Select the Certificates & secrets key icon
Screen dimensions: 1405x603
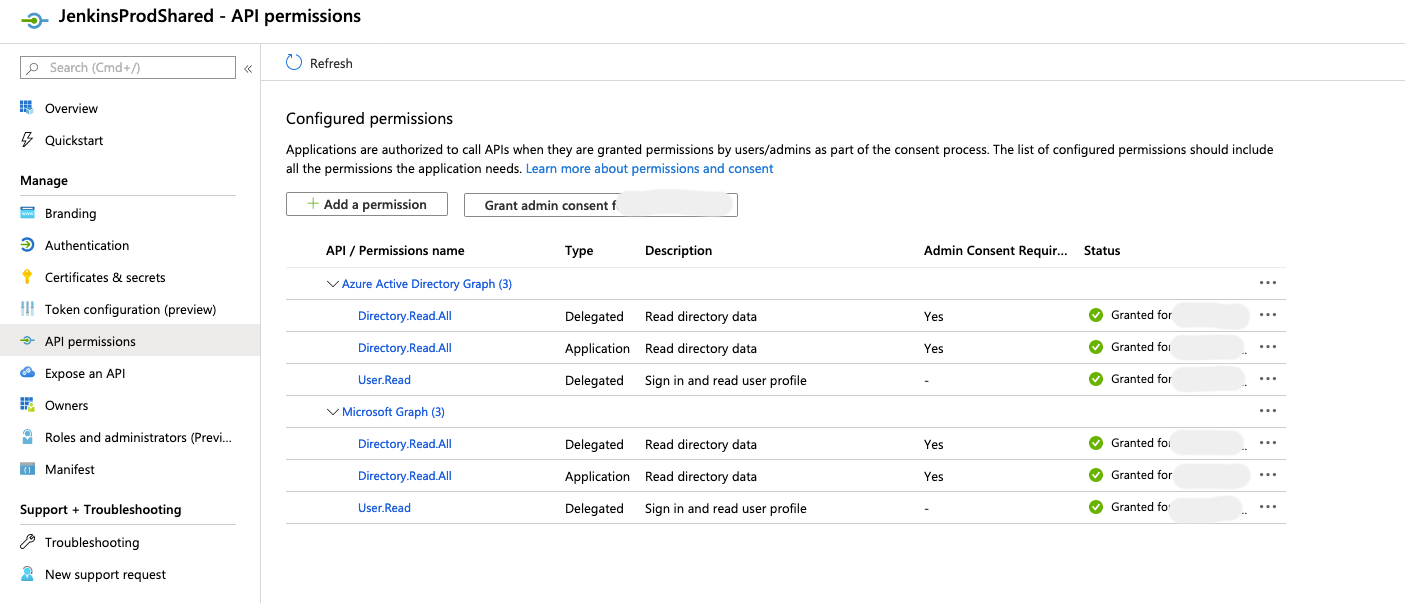[25, 277]
